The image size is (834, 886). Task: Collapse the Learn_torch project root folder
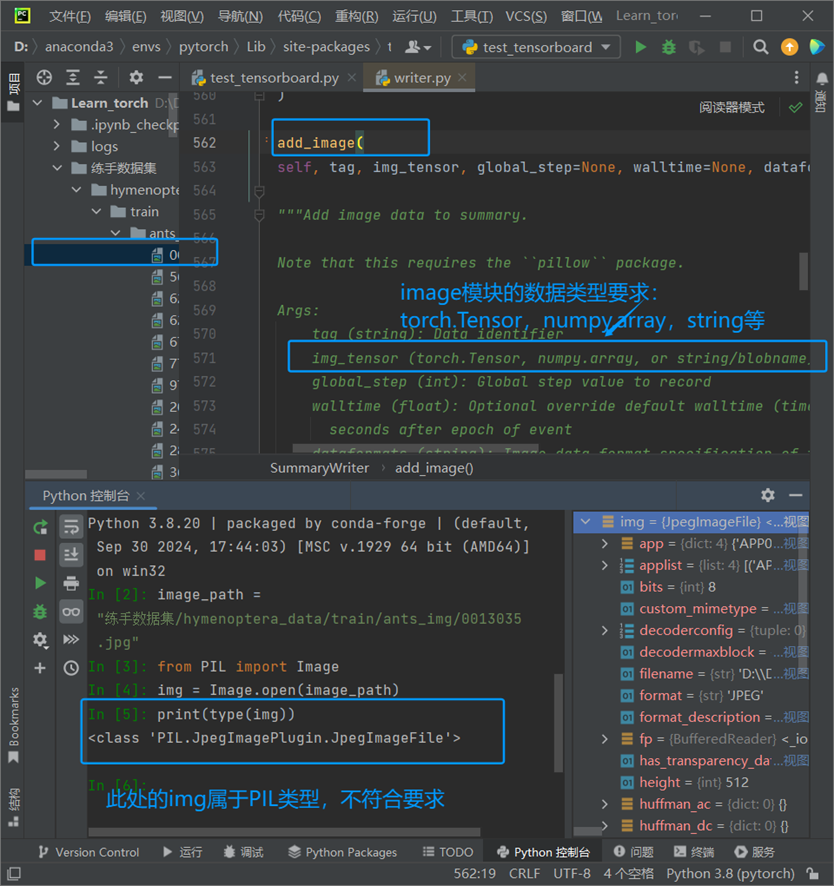click(x=38, y=103)
